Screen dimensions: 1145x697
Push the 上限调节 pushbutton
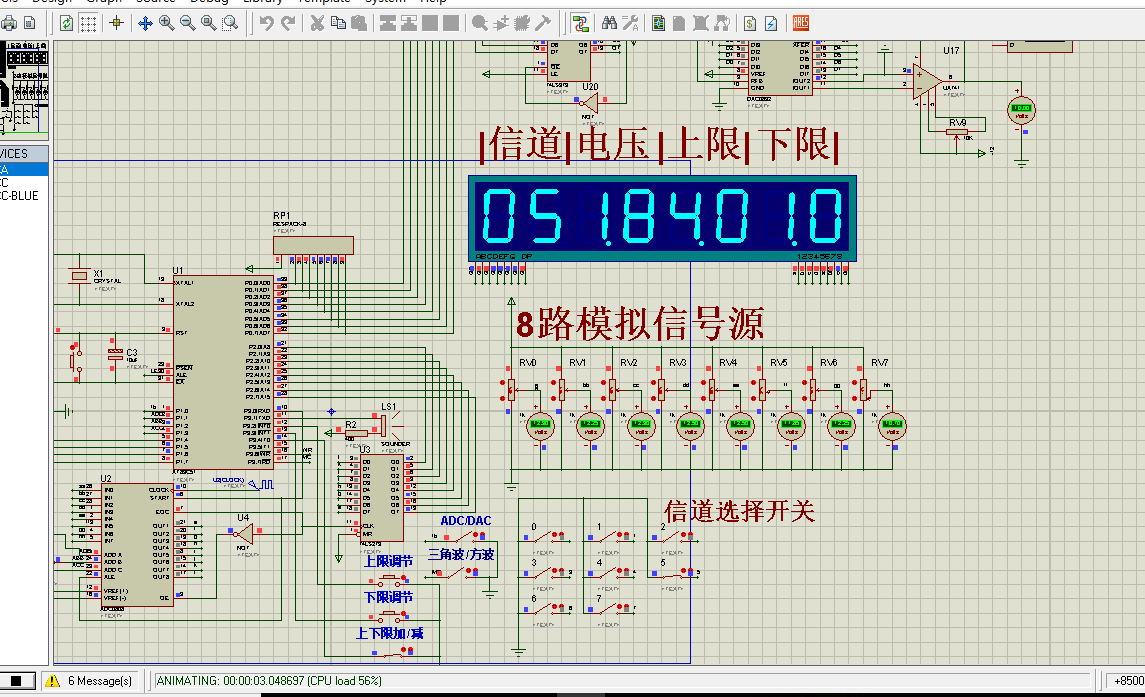click(390, 580)
